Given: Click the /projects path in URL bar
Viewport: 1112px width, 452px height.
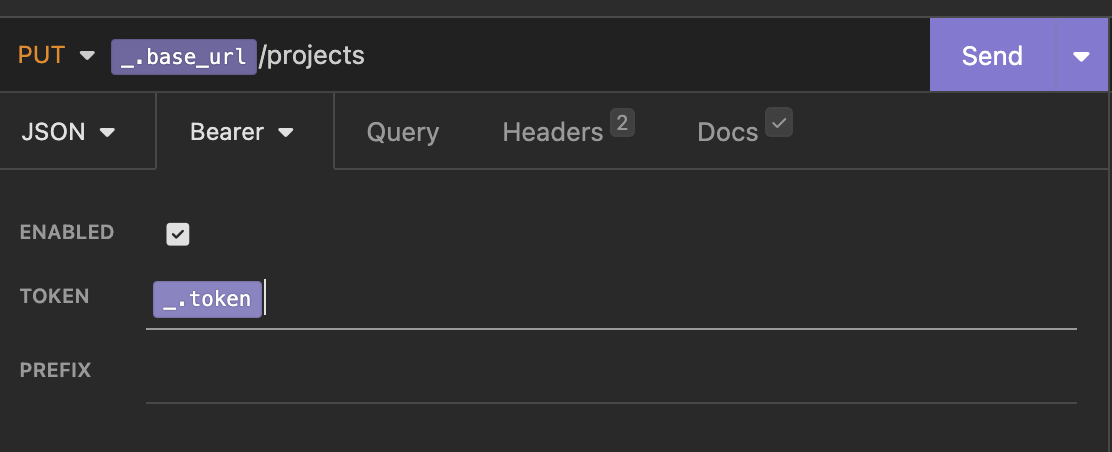Looking at the screenshot, I should coord(312,56).
